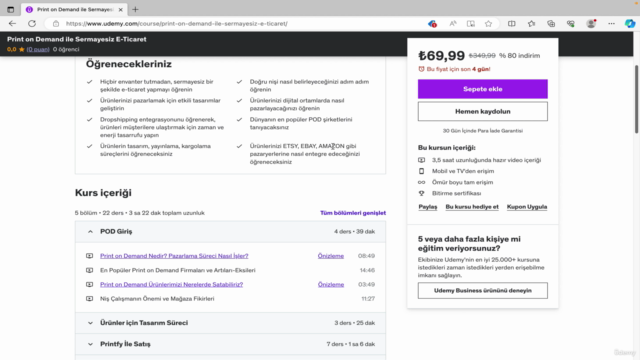Open the Collections icon

551,24
